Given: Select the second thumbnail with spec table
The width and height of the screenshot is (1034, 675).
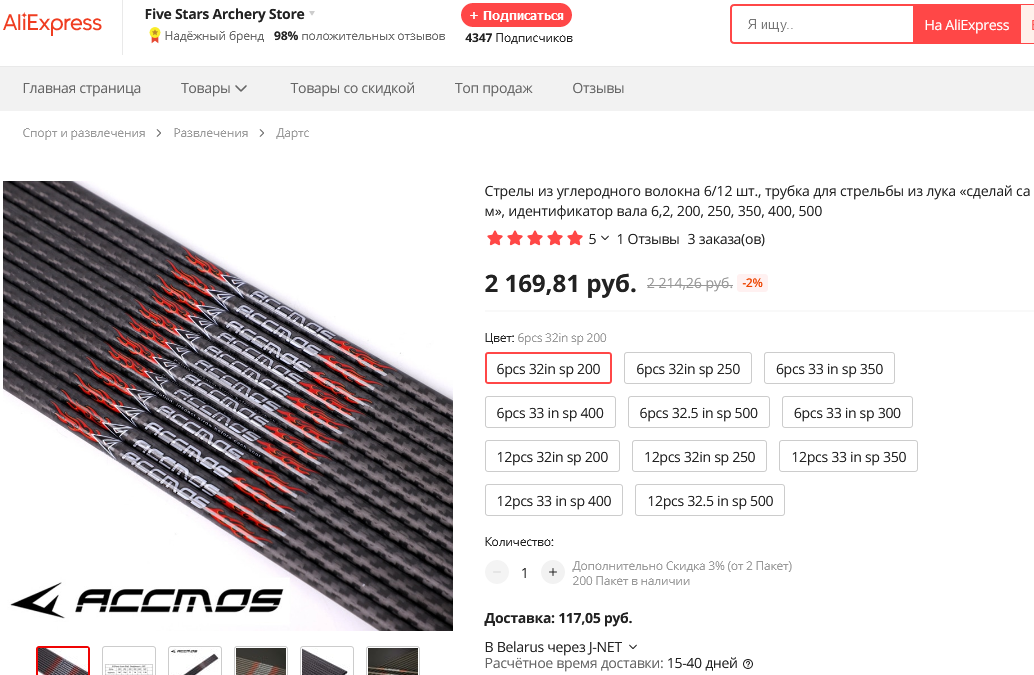Looking at the screenshot, I should pos(129,660).
